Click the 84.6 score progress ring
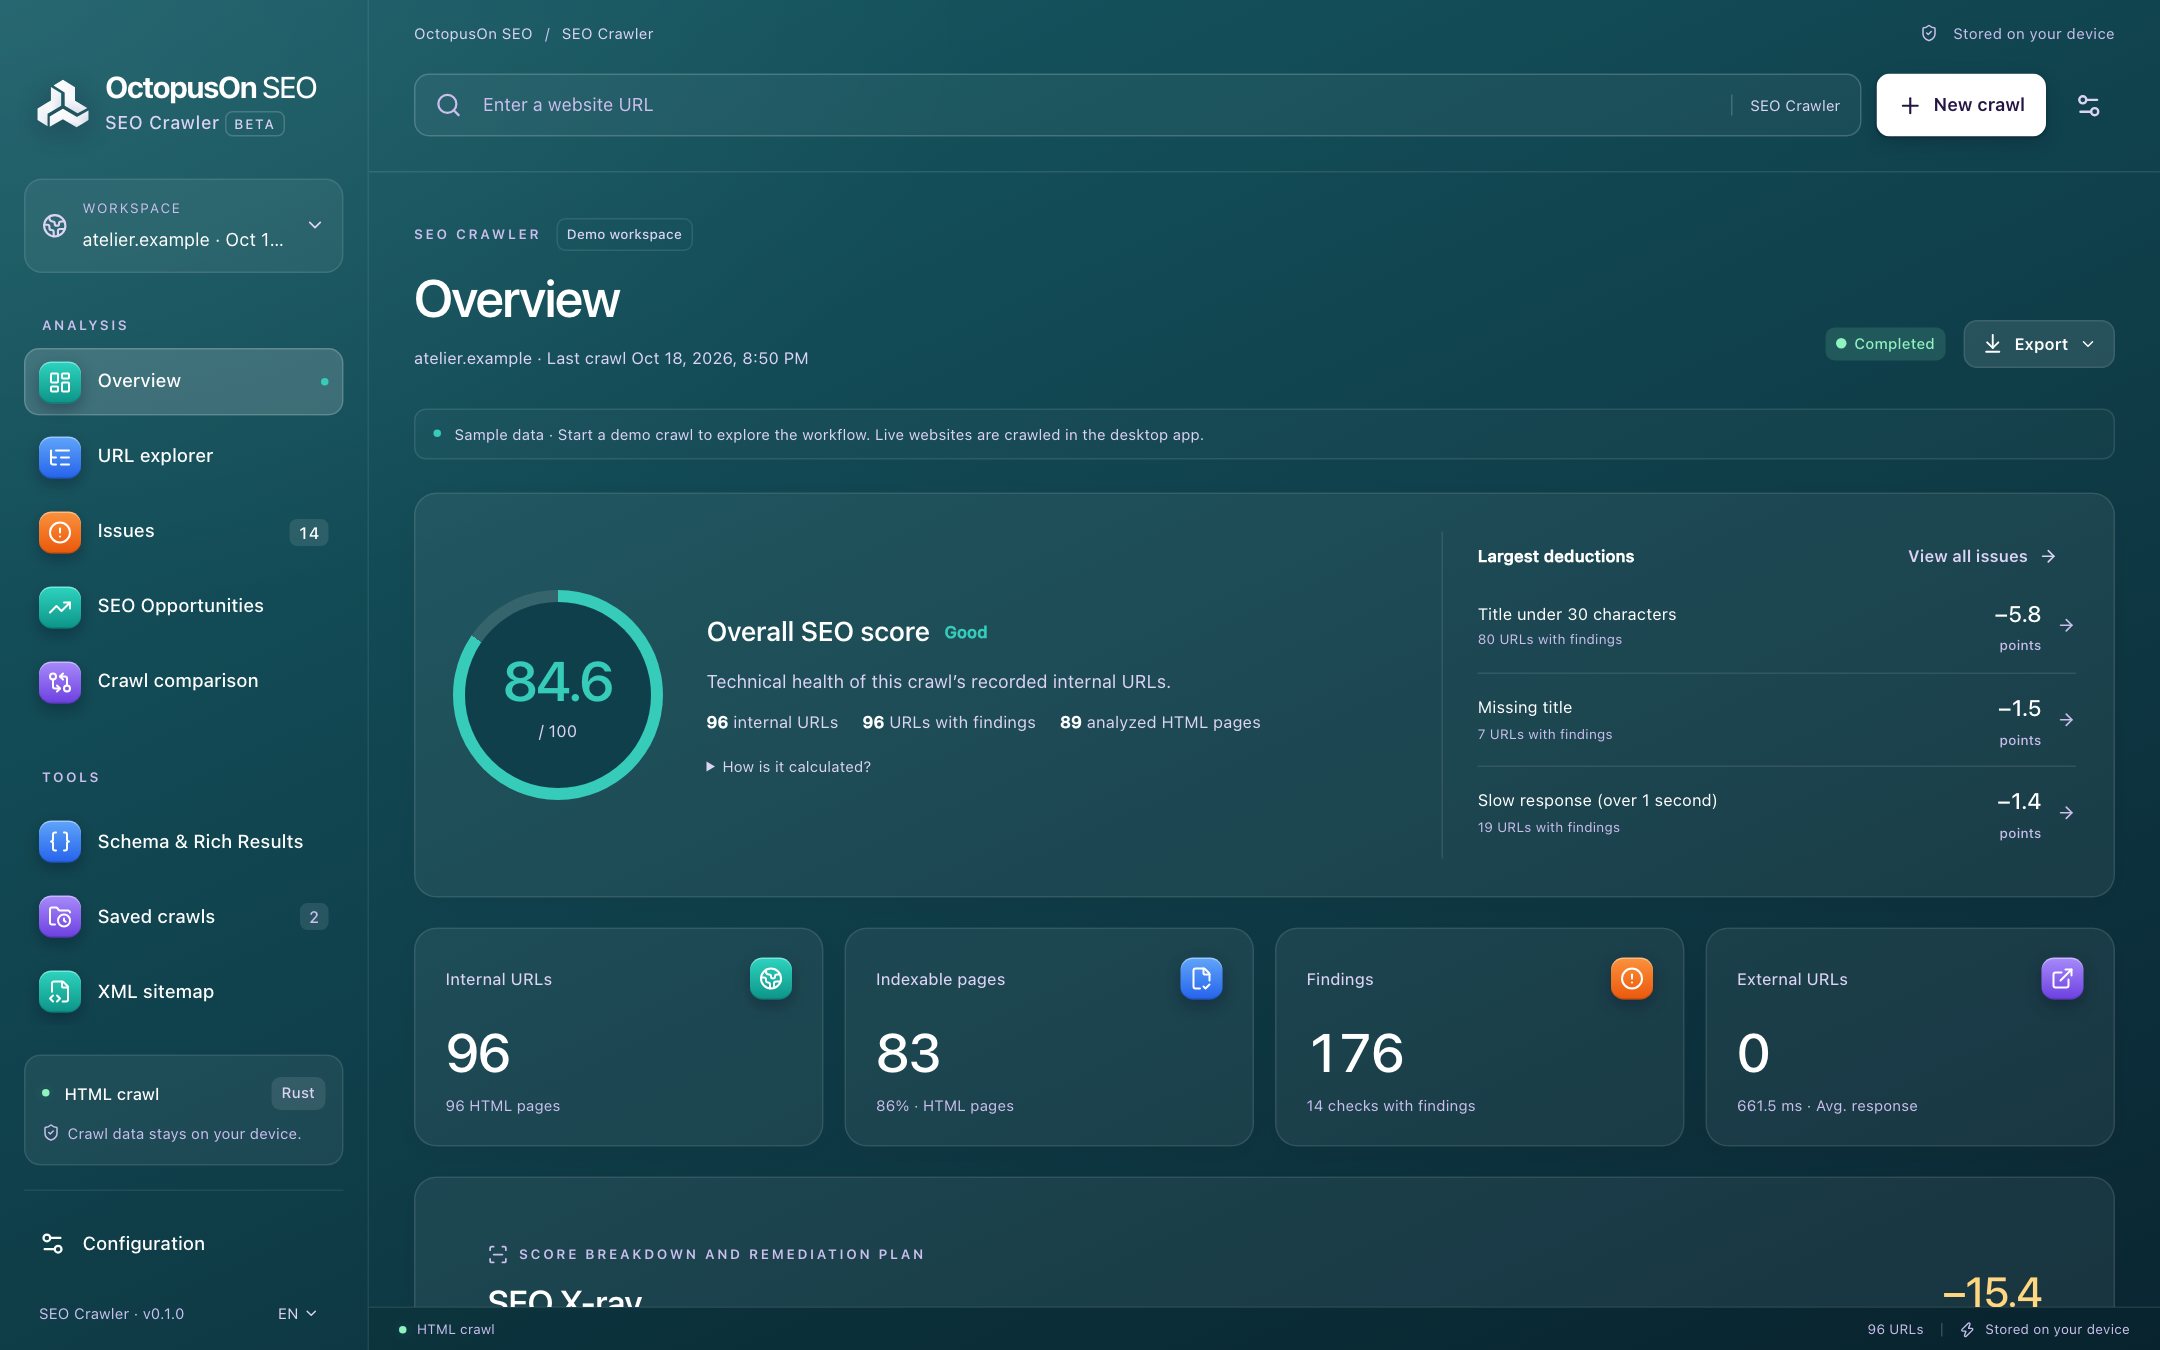 tap(558, 695)
